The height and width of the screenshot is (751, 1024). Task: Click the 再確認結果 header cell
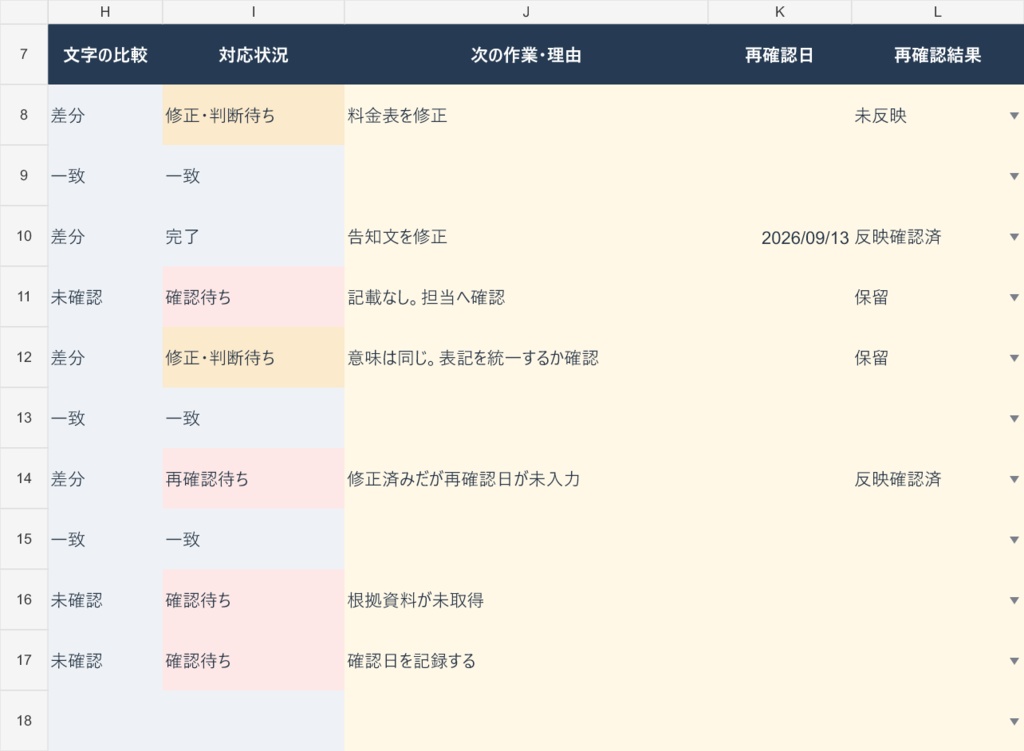[938, 55]
